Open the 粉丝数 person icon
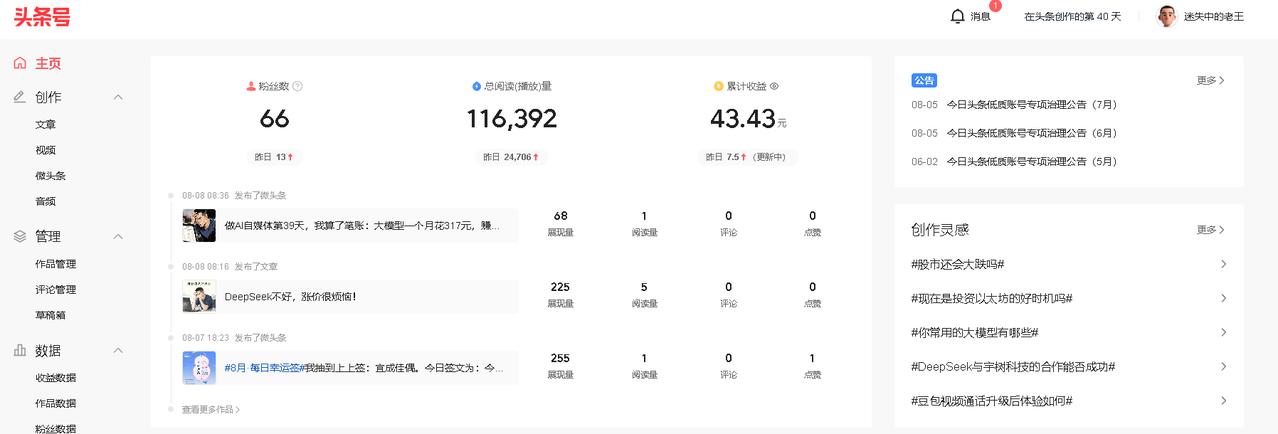Viewport: 1278px width, 434px height. click(x=251, y=86)
